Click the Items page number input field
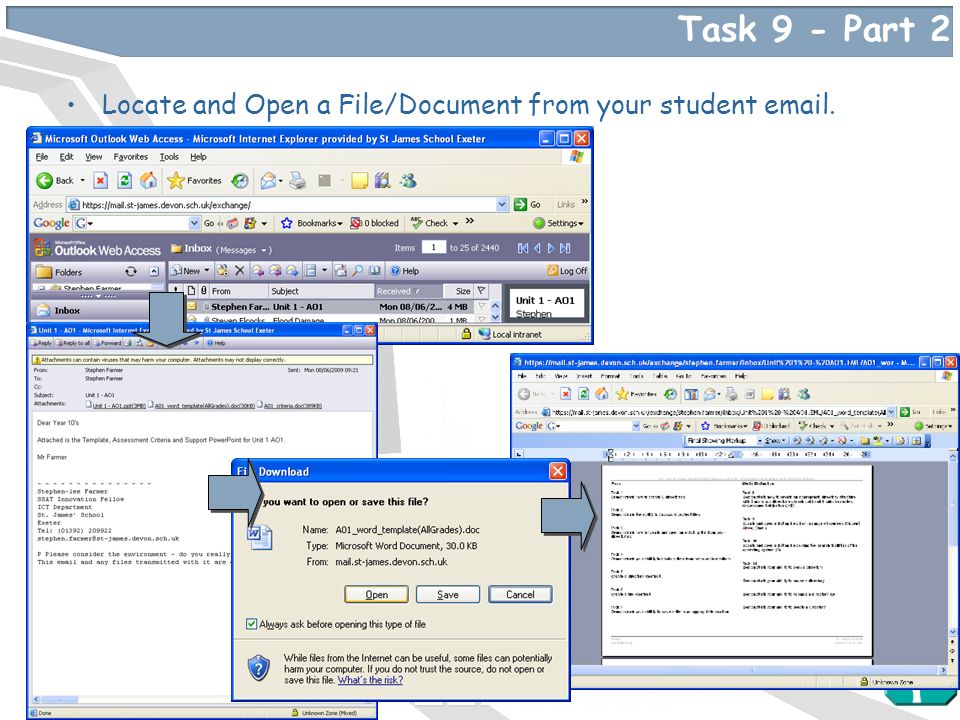This screenshot has height=720, width=960. click(433, 247)
